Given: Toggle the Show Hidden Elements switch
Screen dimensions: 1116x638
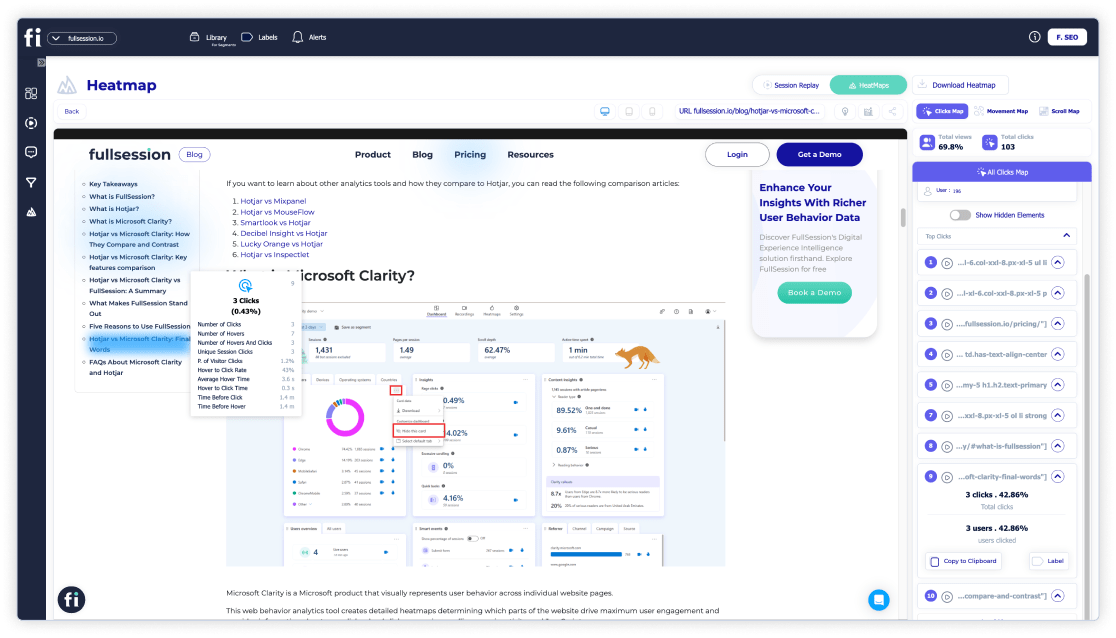Looking at the screenshot, I should point(960,215).
